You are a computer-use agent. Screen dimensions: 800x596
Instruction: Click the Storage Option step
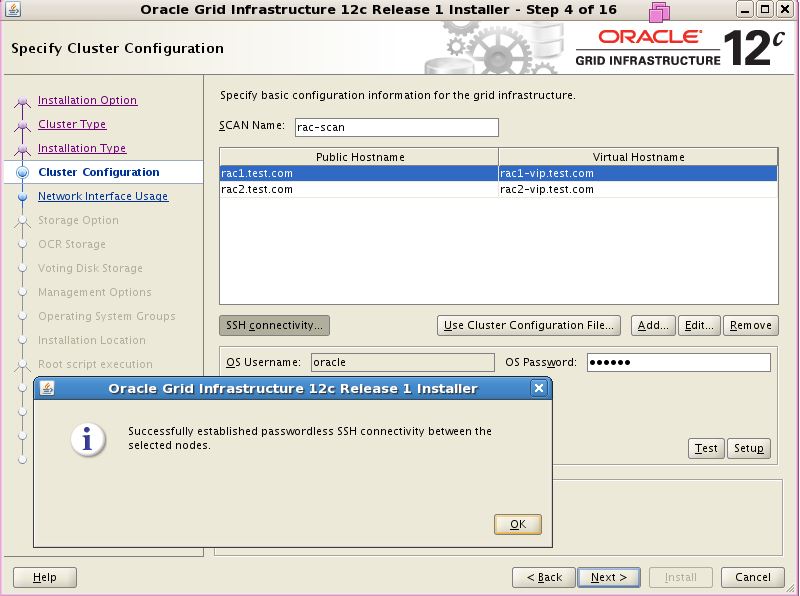click(x=78, y=220)
